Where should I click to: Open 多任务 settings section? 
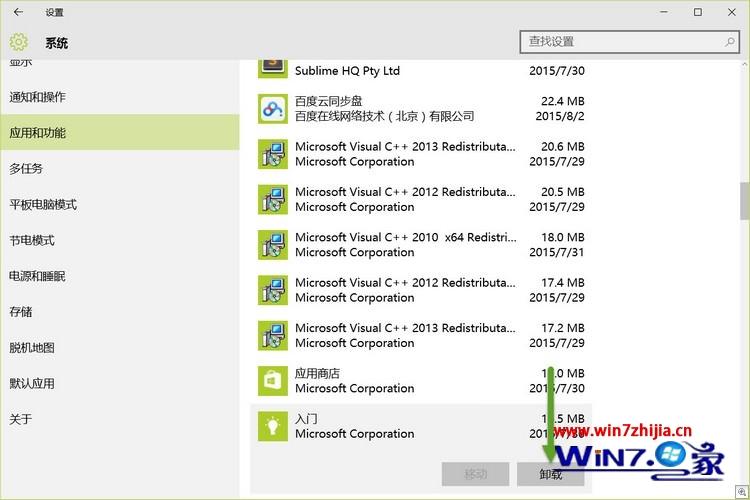click(120, 168)
